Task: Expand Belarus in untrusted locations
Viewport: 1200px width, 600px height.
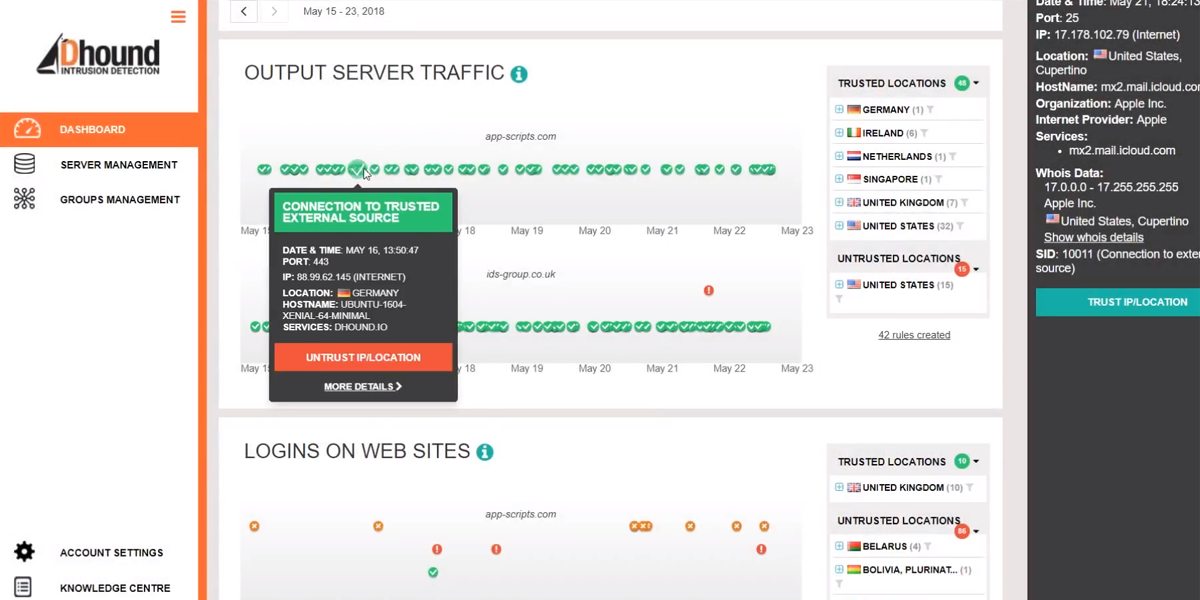Action: (x=839, y=547)
